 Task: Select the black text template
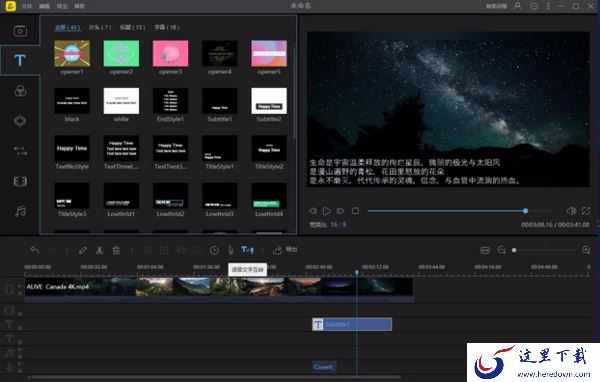coord(72,101)
